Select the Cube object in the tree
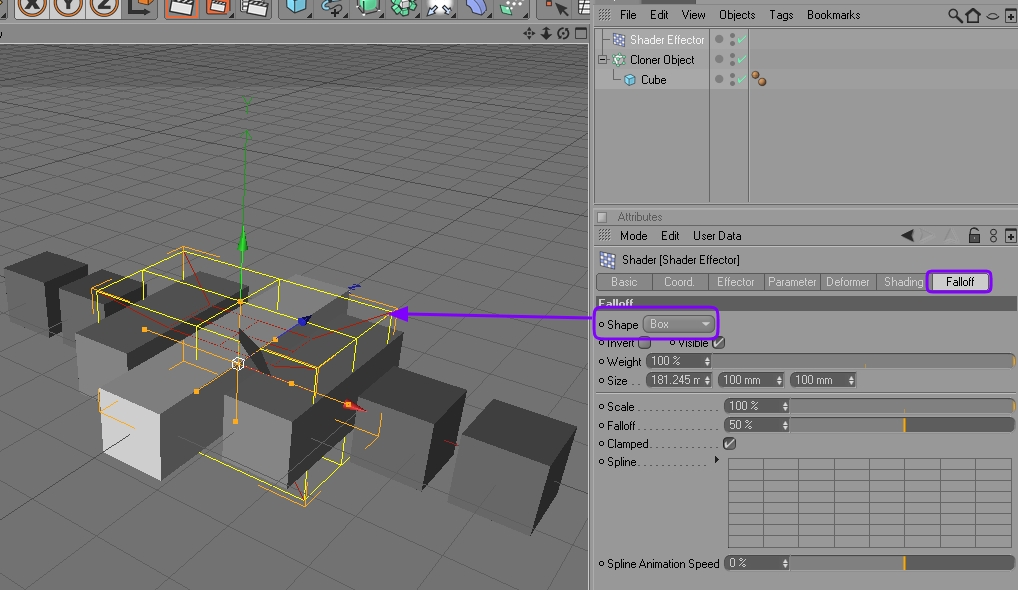 [653, 80]
